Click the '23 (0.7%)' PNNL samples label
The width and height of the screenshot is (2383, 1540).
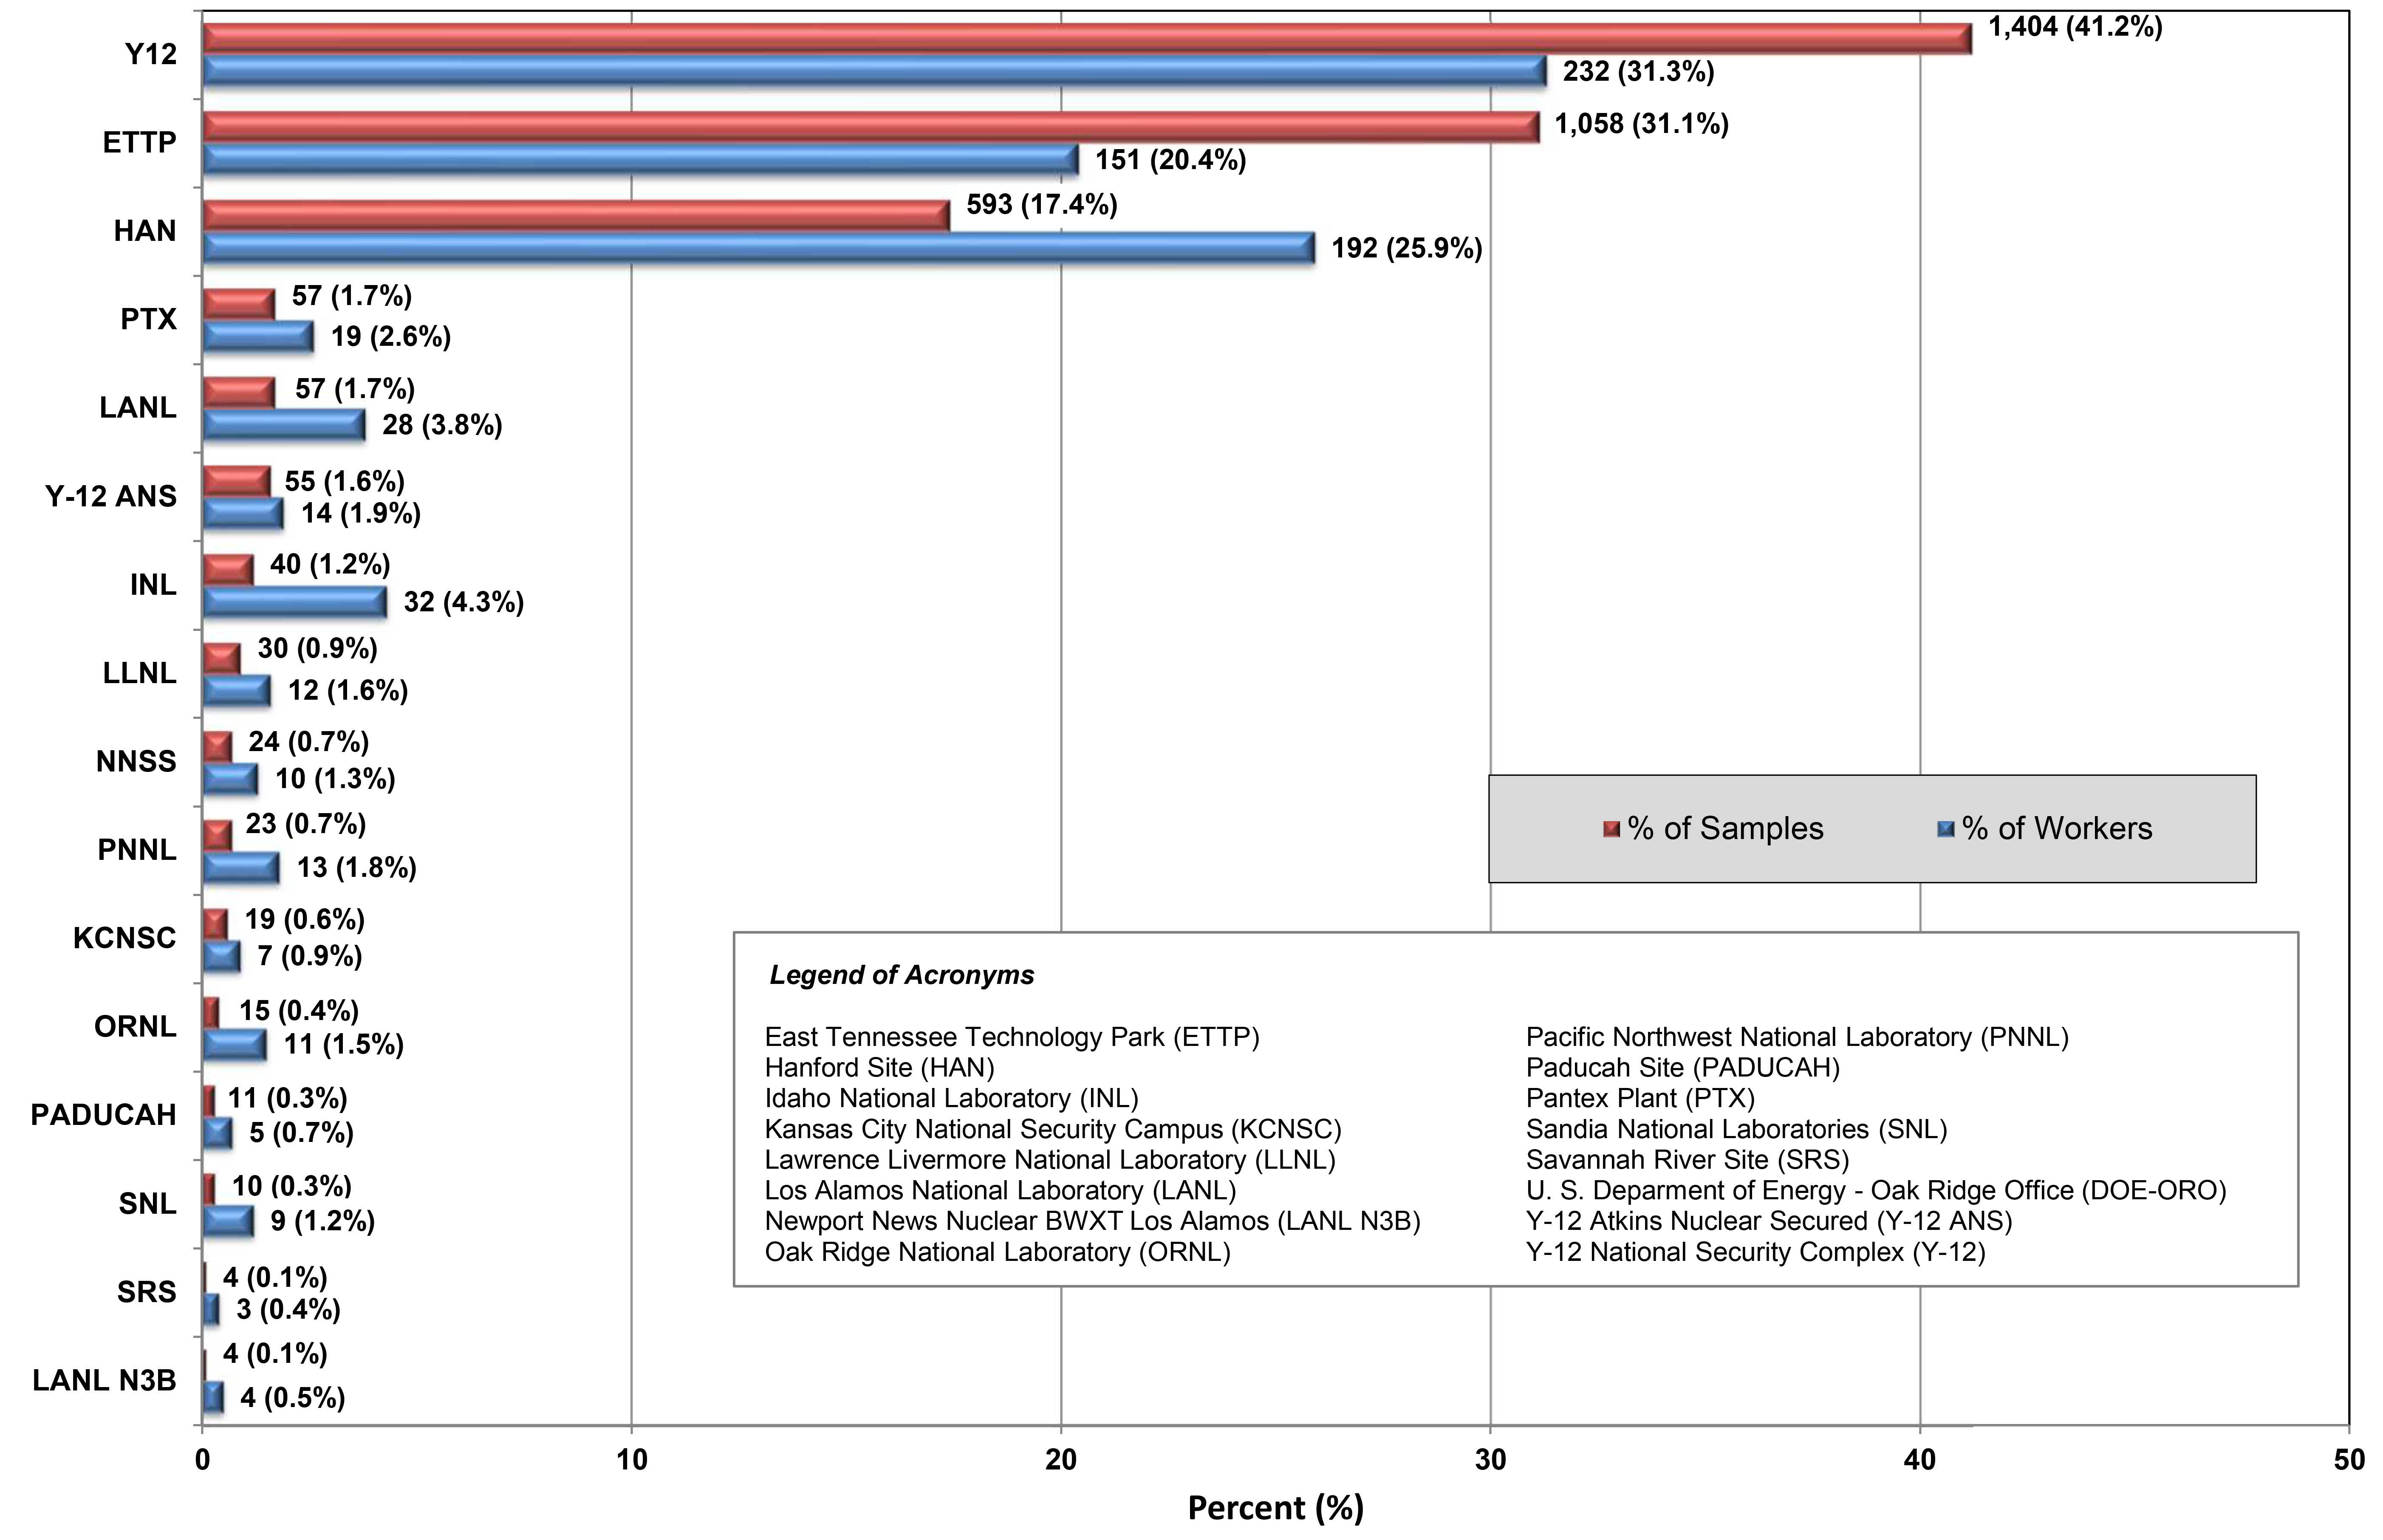tap(306, 824)
